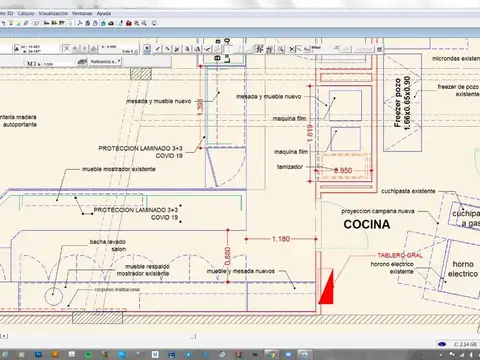Screen dimensions: 480x360
Task: Click the 'mueble y mesada nuevos' label
Action: coord(241,271)
